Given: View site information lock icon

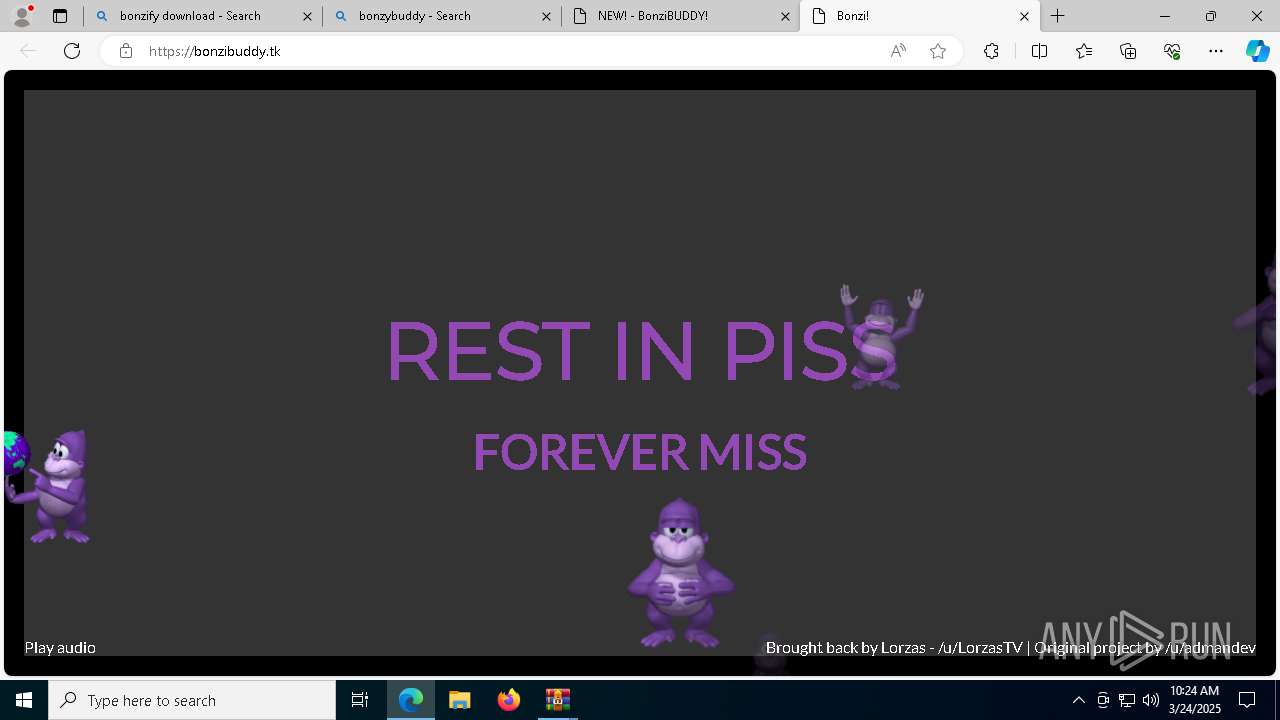Looking at the screenshot, I should (x=126, y=51).
